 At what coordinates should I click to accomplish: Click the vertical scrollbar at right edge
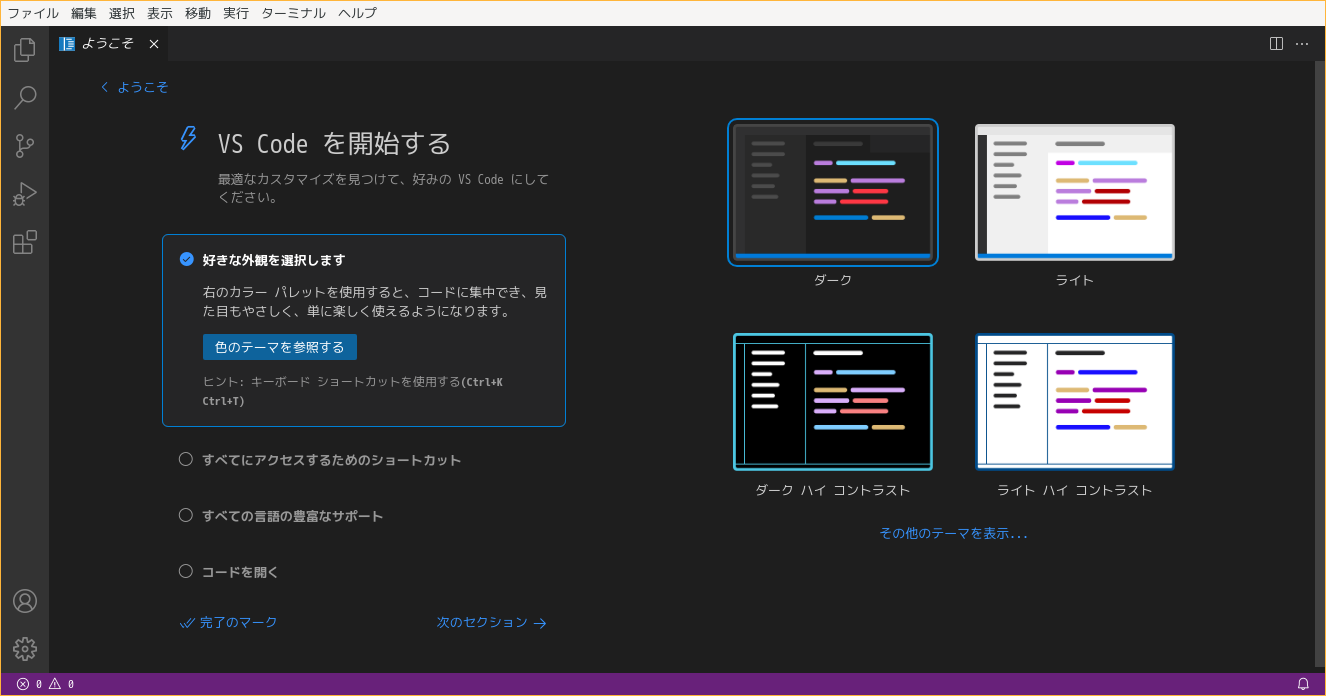(1319, 366)
